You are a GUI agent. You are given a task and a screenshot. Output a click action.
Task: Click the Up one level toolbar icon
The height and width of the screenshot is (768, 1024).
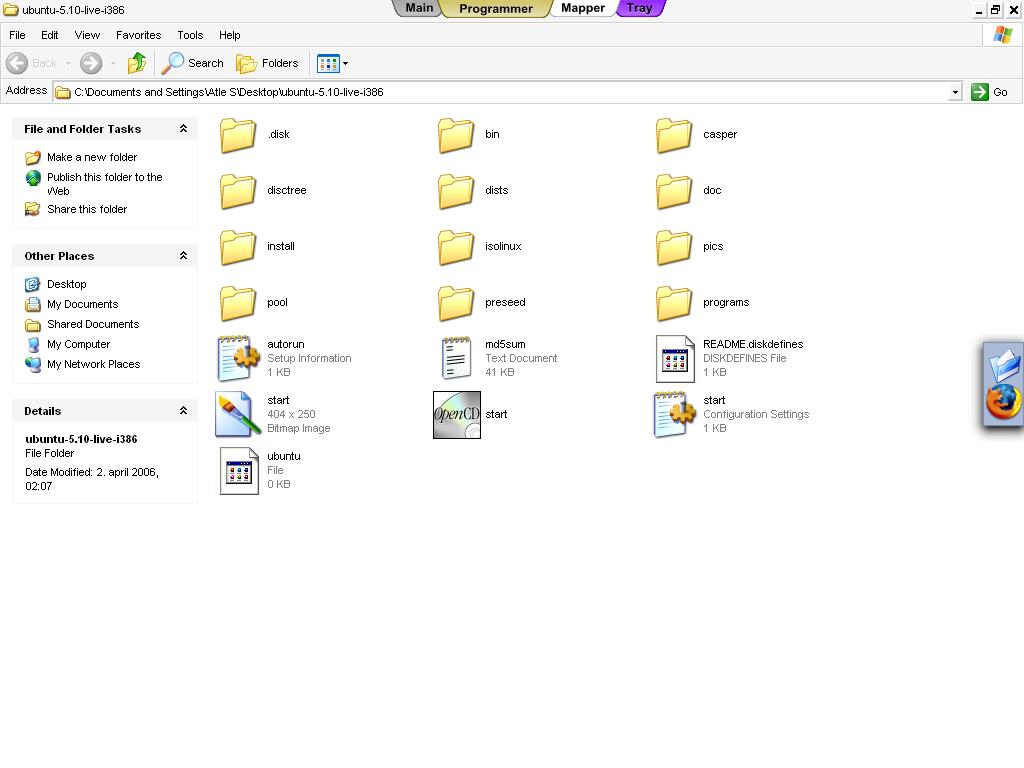pyautogui.click(x=136, y=63)
